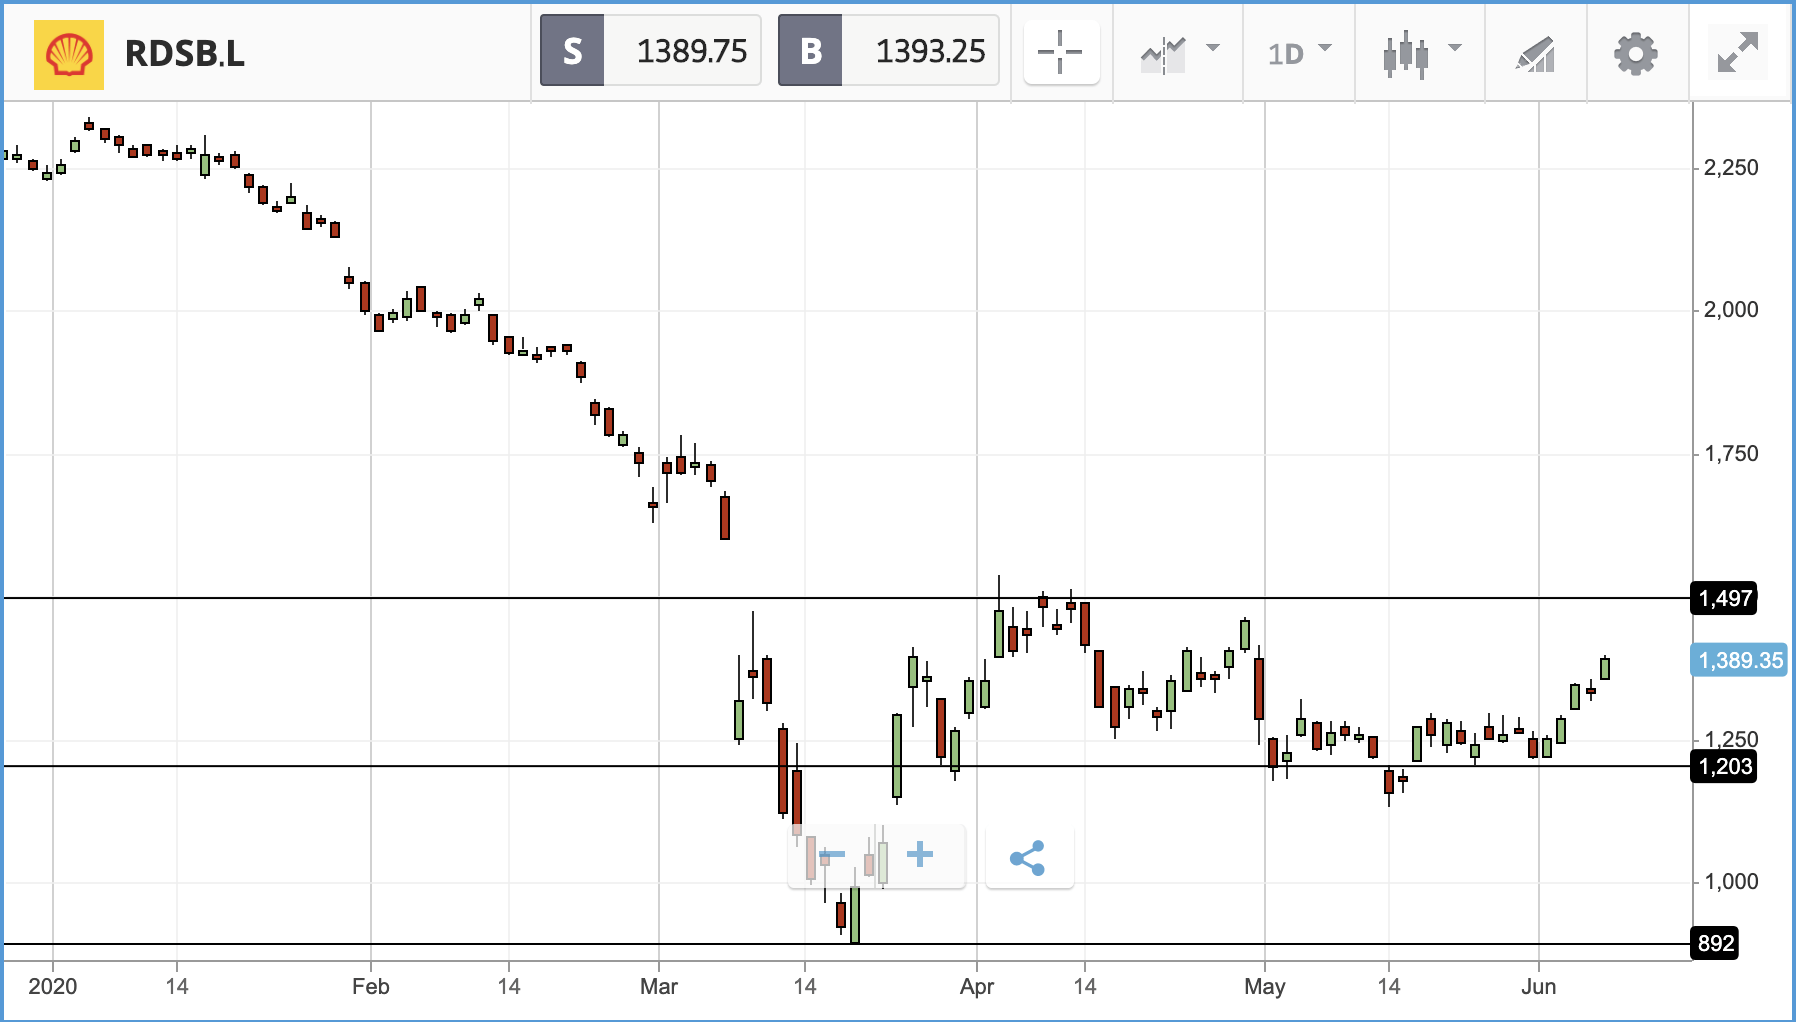Click the Feb date axis label
This screenshot has height=1022, width=1796.
(370, 987)
